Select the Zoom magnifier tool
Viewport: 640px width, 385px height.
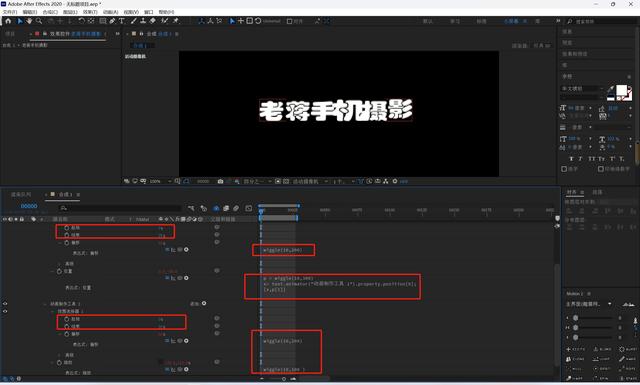click(39, 21)
